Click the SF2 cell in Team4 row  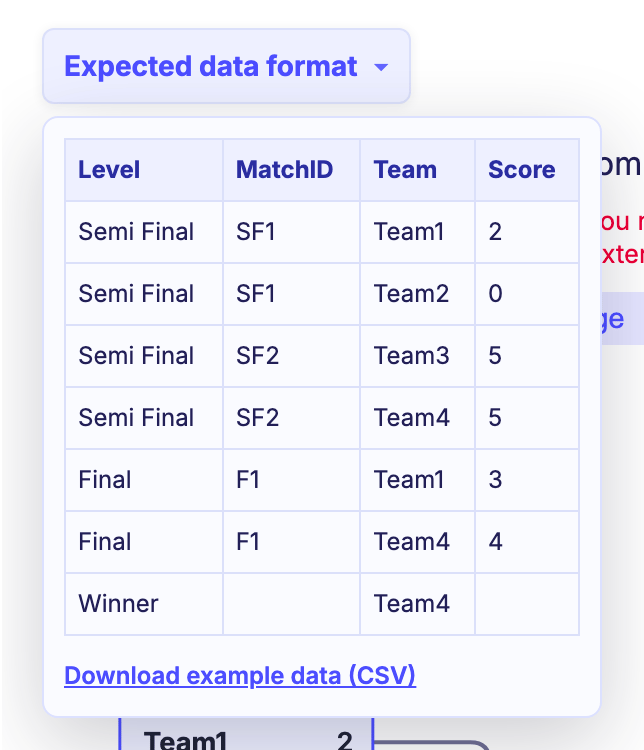(x=291, y=418)
